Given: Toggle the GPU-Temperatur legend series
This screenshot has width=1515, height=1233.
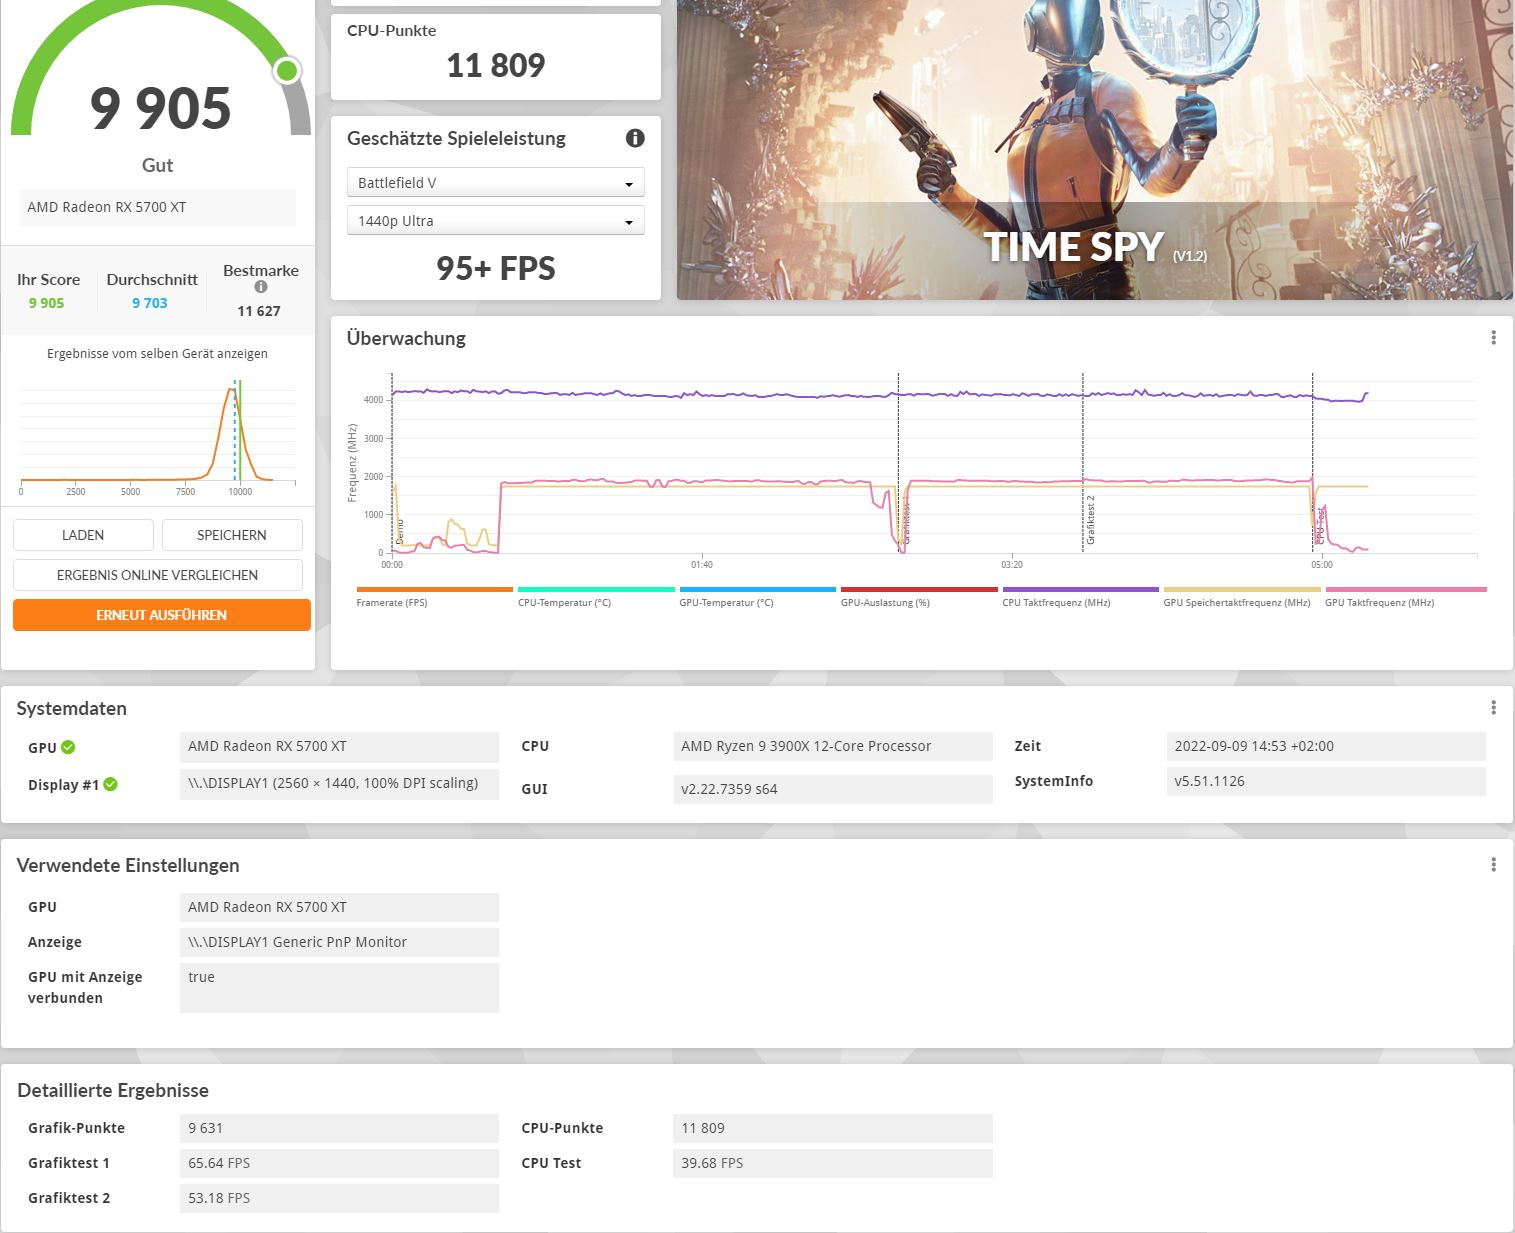Looking at the screenshot, I should tap(757, 597).
